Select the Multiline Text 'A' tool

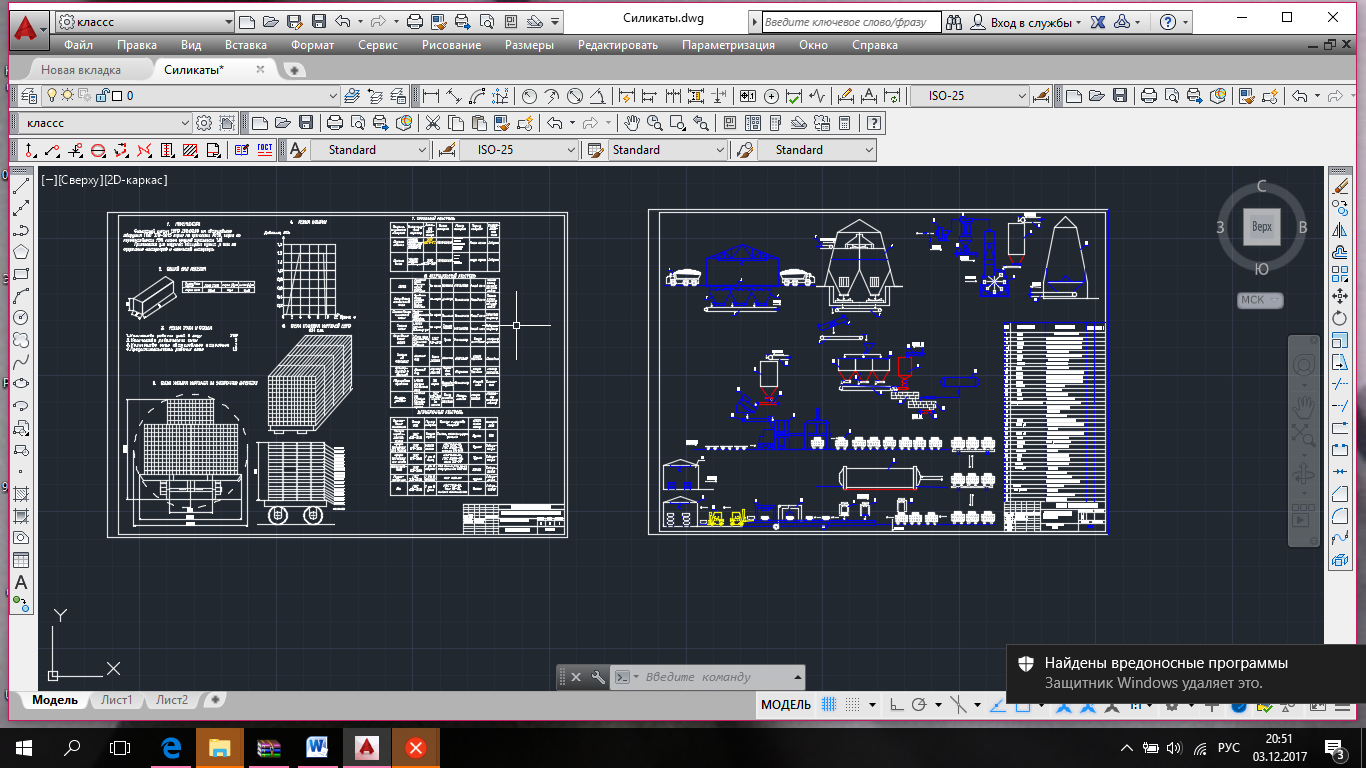pyautogui.click(x=21, y=582)
